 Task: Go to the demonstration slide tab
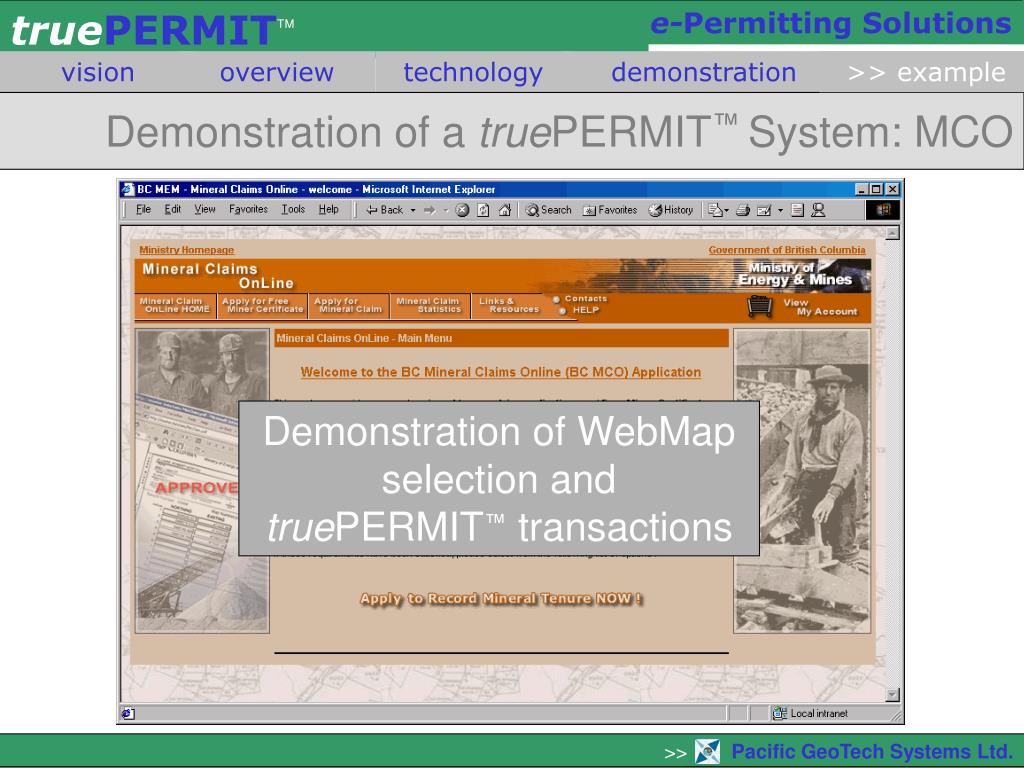[703, 72]
